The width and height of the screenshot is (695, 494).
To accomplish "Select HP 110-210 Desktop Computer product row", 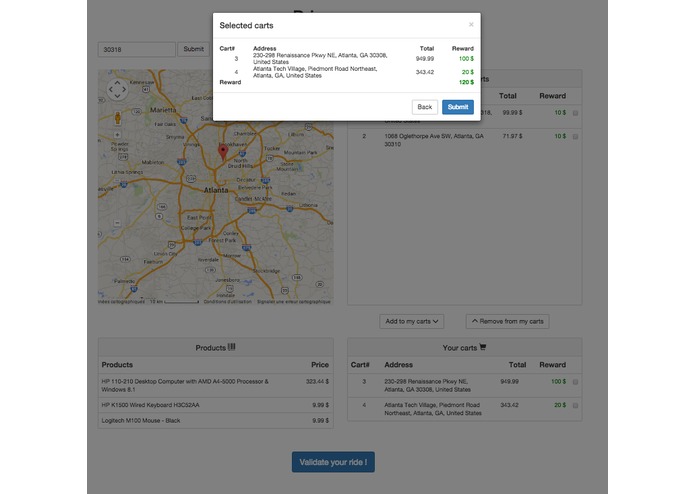I will [215, 385].
